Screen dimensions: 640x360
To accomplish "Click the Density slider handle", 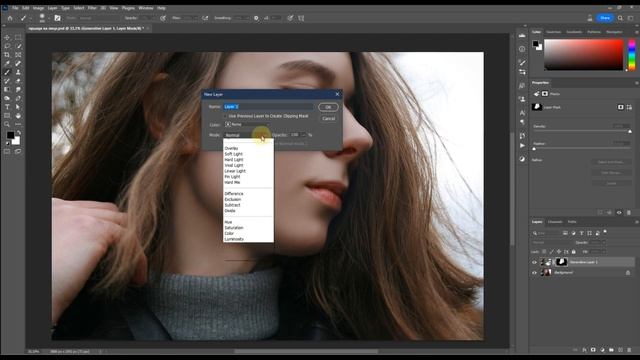I will pyautogui.click(x=630, y=131).
